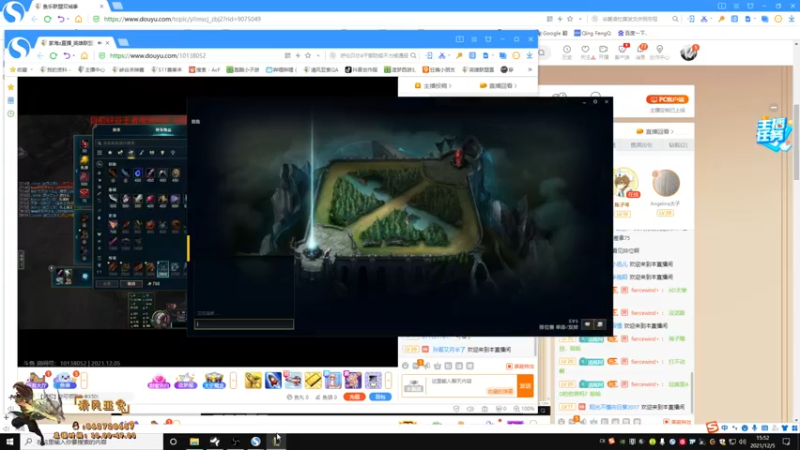
Task: Open the front browser main menu icon
Action: click(474, 39)
